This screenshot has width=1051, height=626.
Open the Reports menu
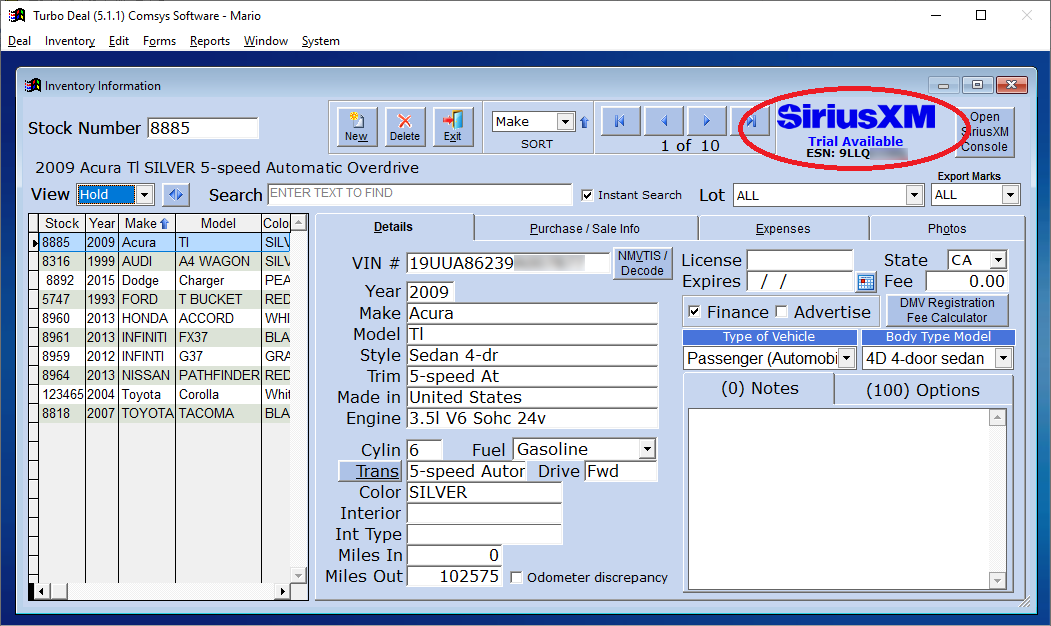210,41
